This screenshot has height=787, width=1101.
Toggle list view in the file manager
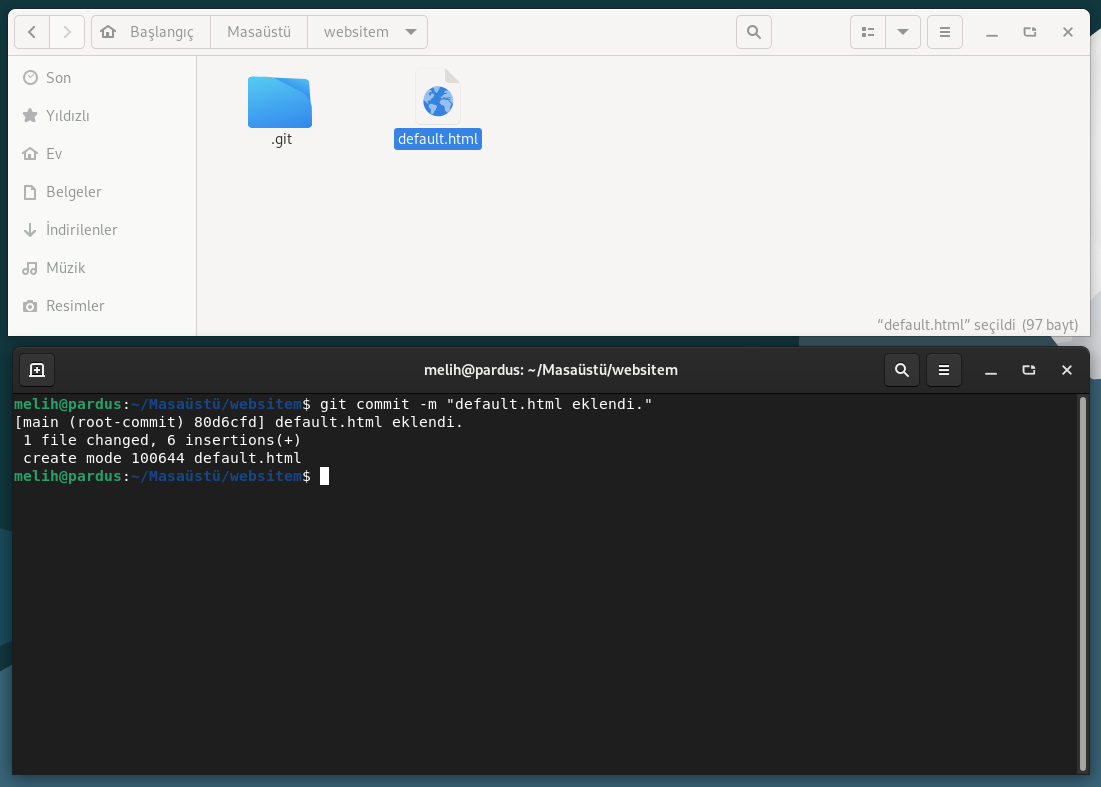coord(868,32)
